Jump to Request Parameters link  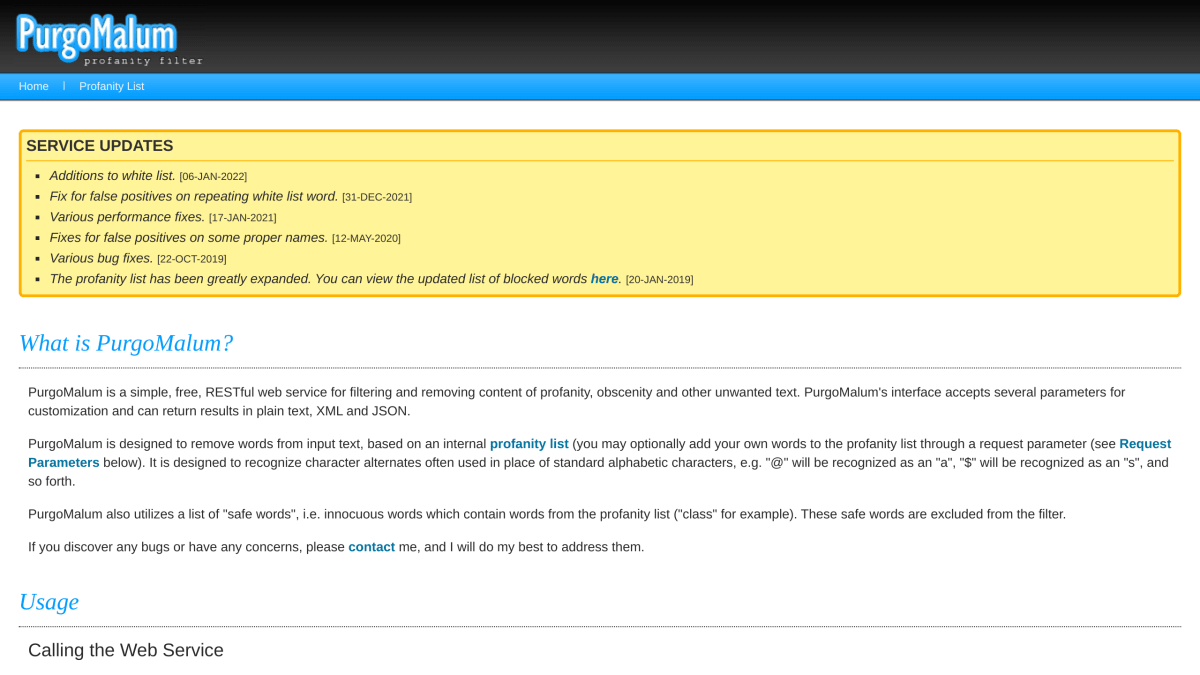point(599,453)
